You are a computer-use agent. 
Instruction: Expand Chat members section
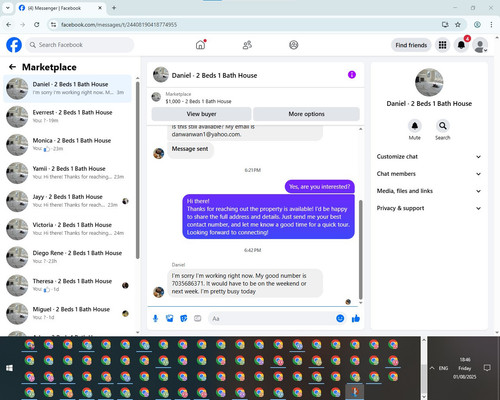[x=429, y=174]
